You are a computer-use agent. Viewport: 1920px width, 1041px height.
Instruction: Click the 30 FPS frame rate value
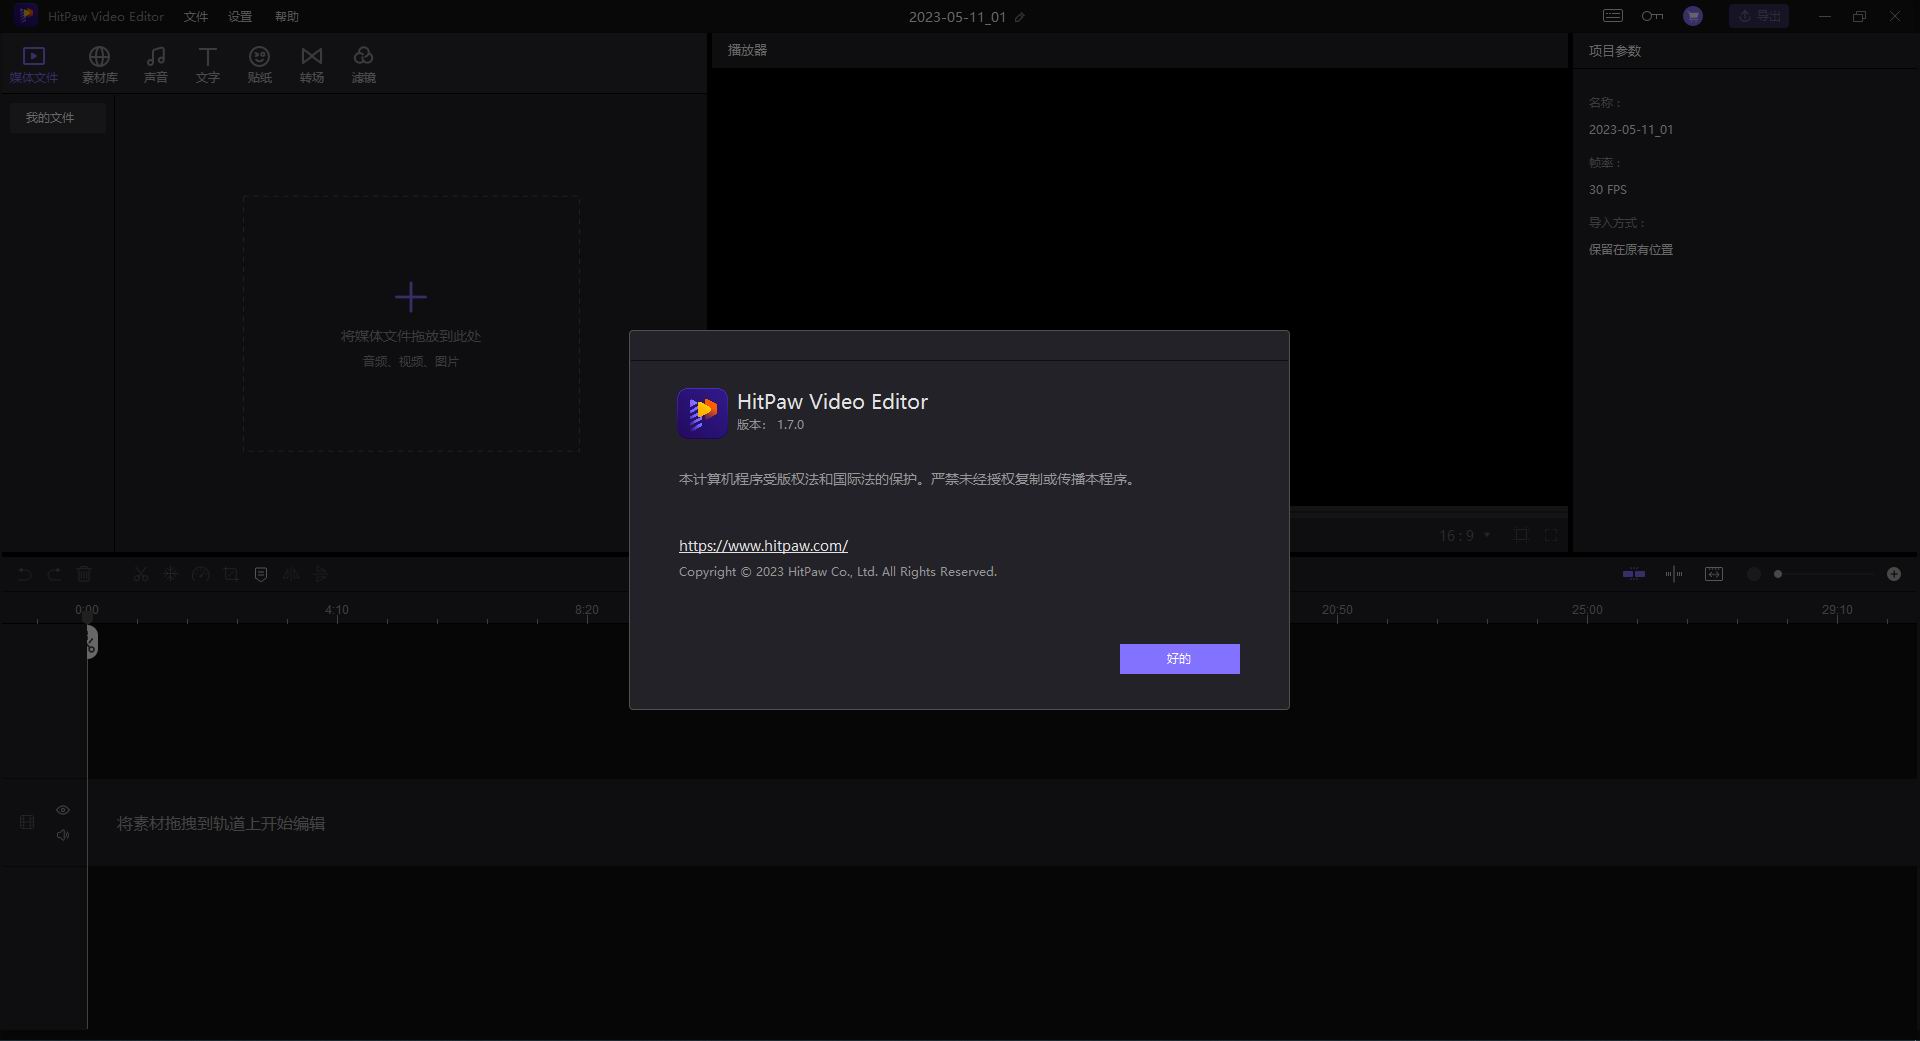pos(1608,190)
